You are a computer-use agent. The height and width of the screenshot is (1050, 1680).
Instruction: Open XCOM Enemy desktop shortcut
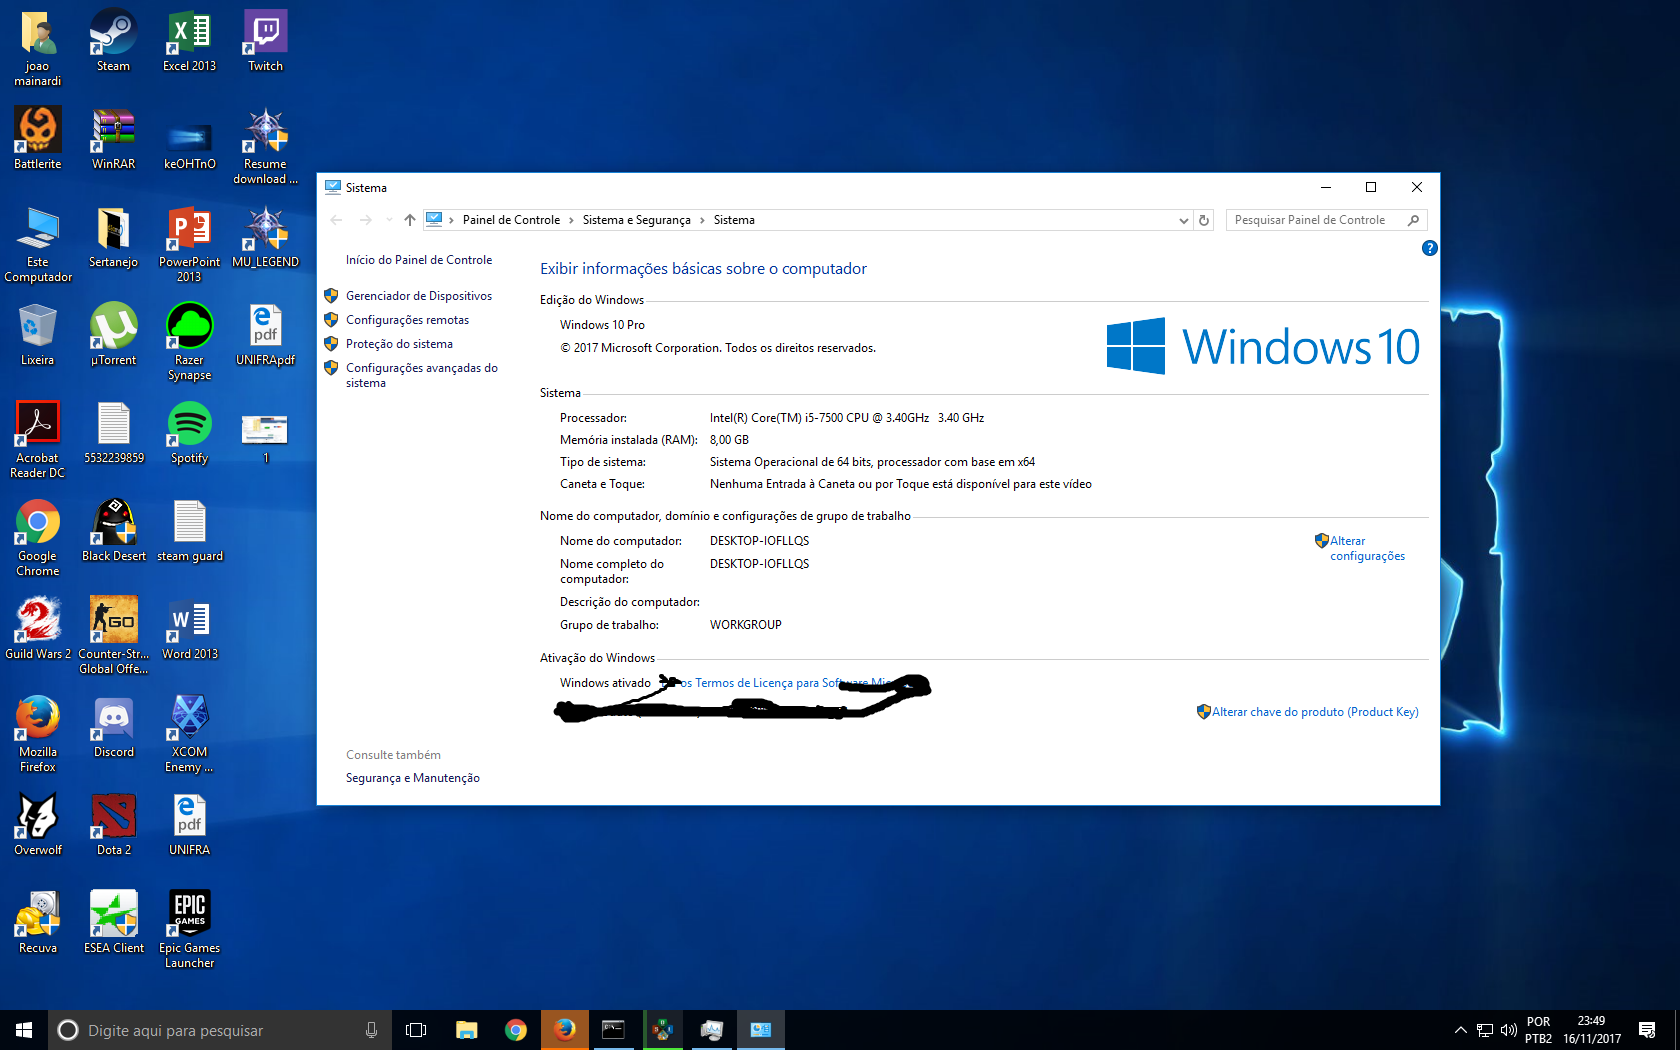coord(189,734)
